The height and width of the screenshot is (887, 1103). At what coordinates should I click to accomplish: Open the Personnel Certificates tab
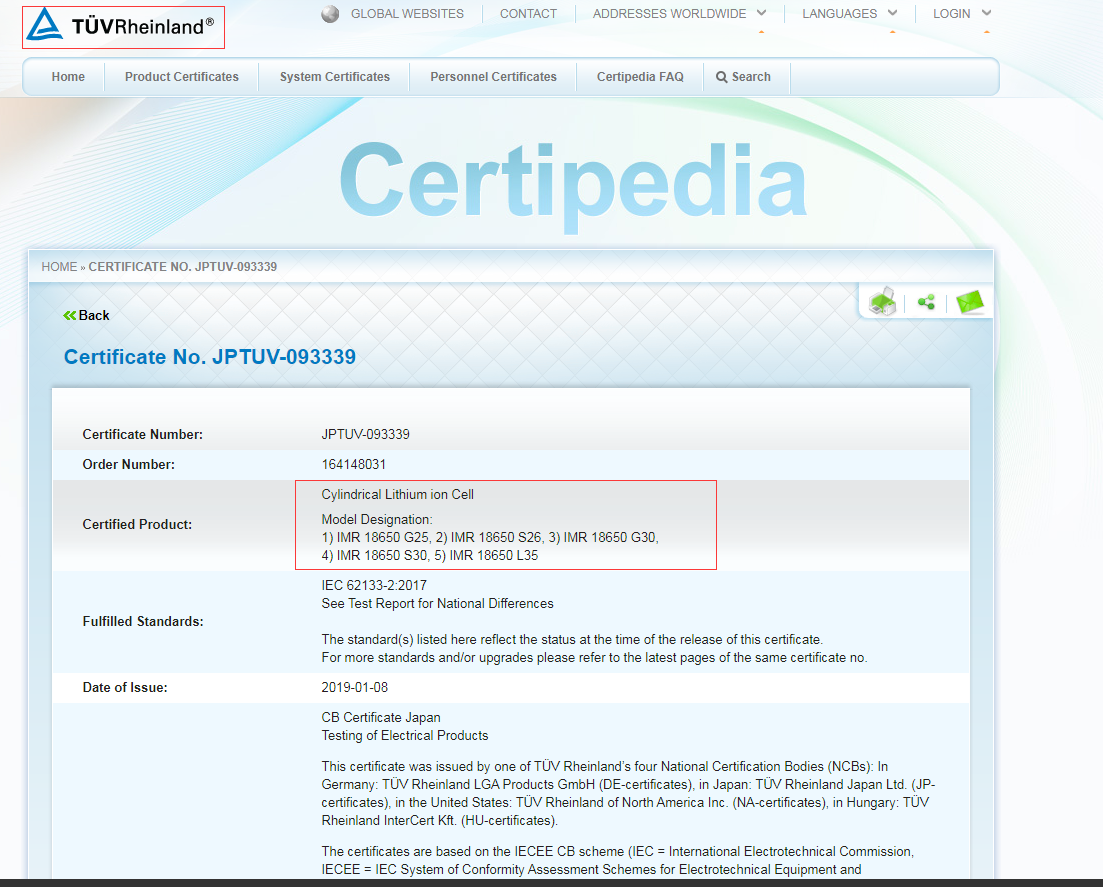pyautogui.click(x=493, y=77)
